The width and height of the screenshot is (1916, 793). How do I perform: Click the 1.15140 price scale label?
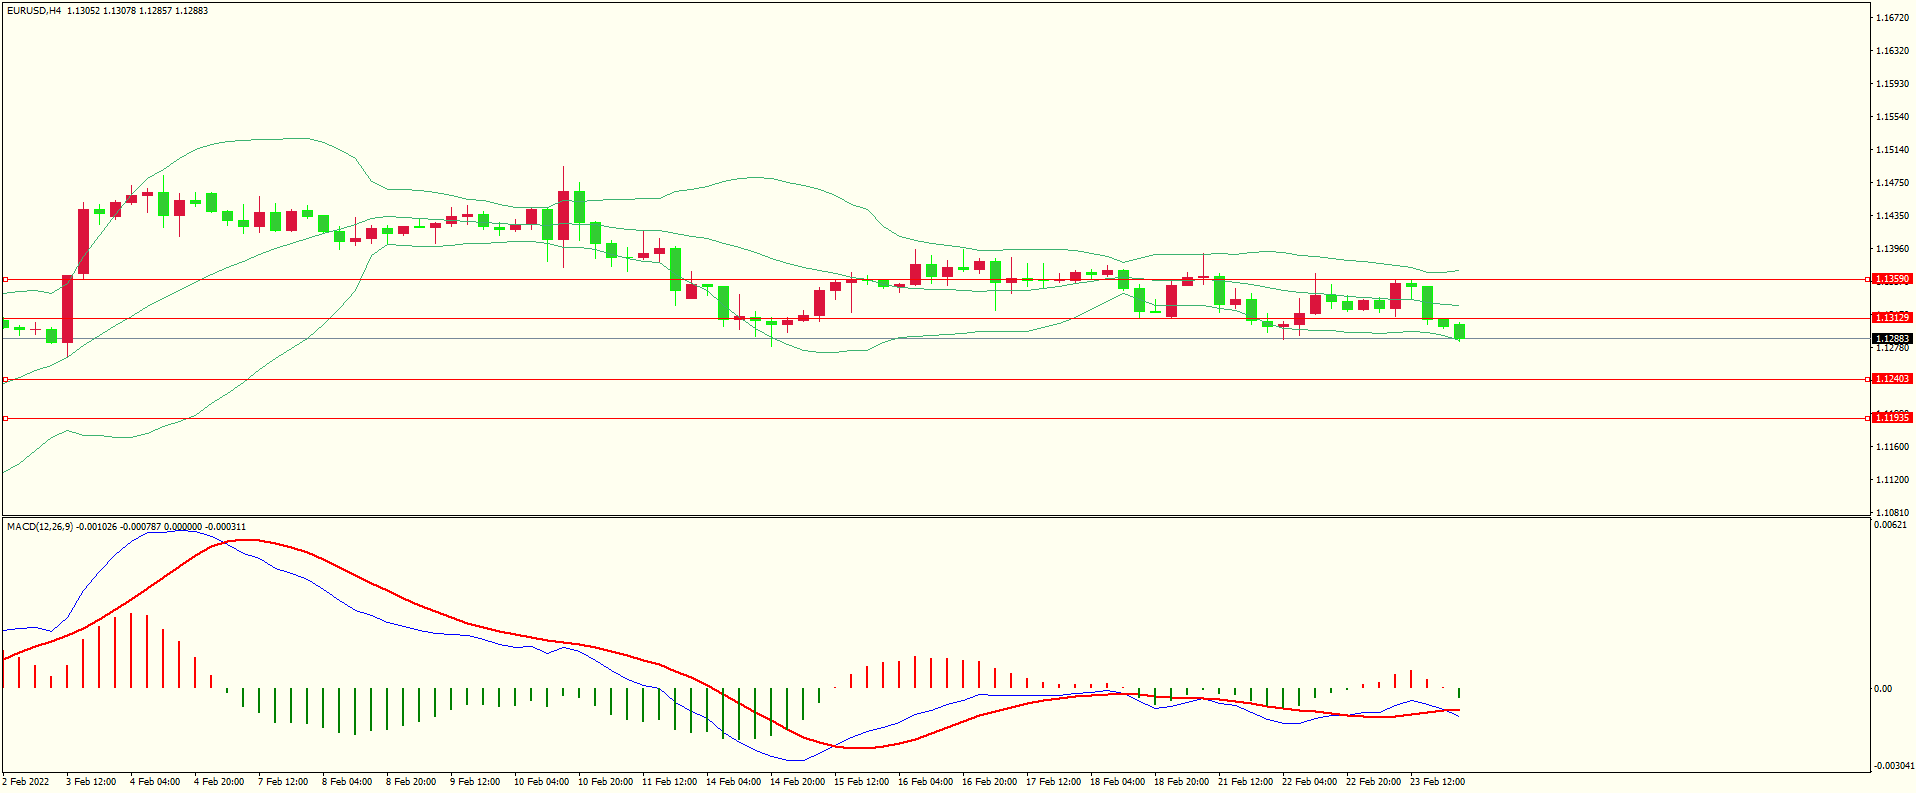pyautogui.click(x=1893, y=150)
